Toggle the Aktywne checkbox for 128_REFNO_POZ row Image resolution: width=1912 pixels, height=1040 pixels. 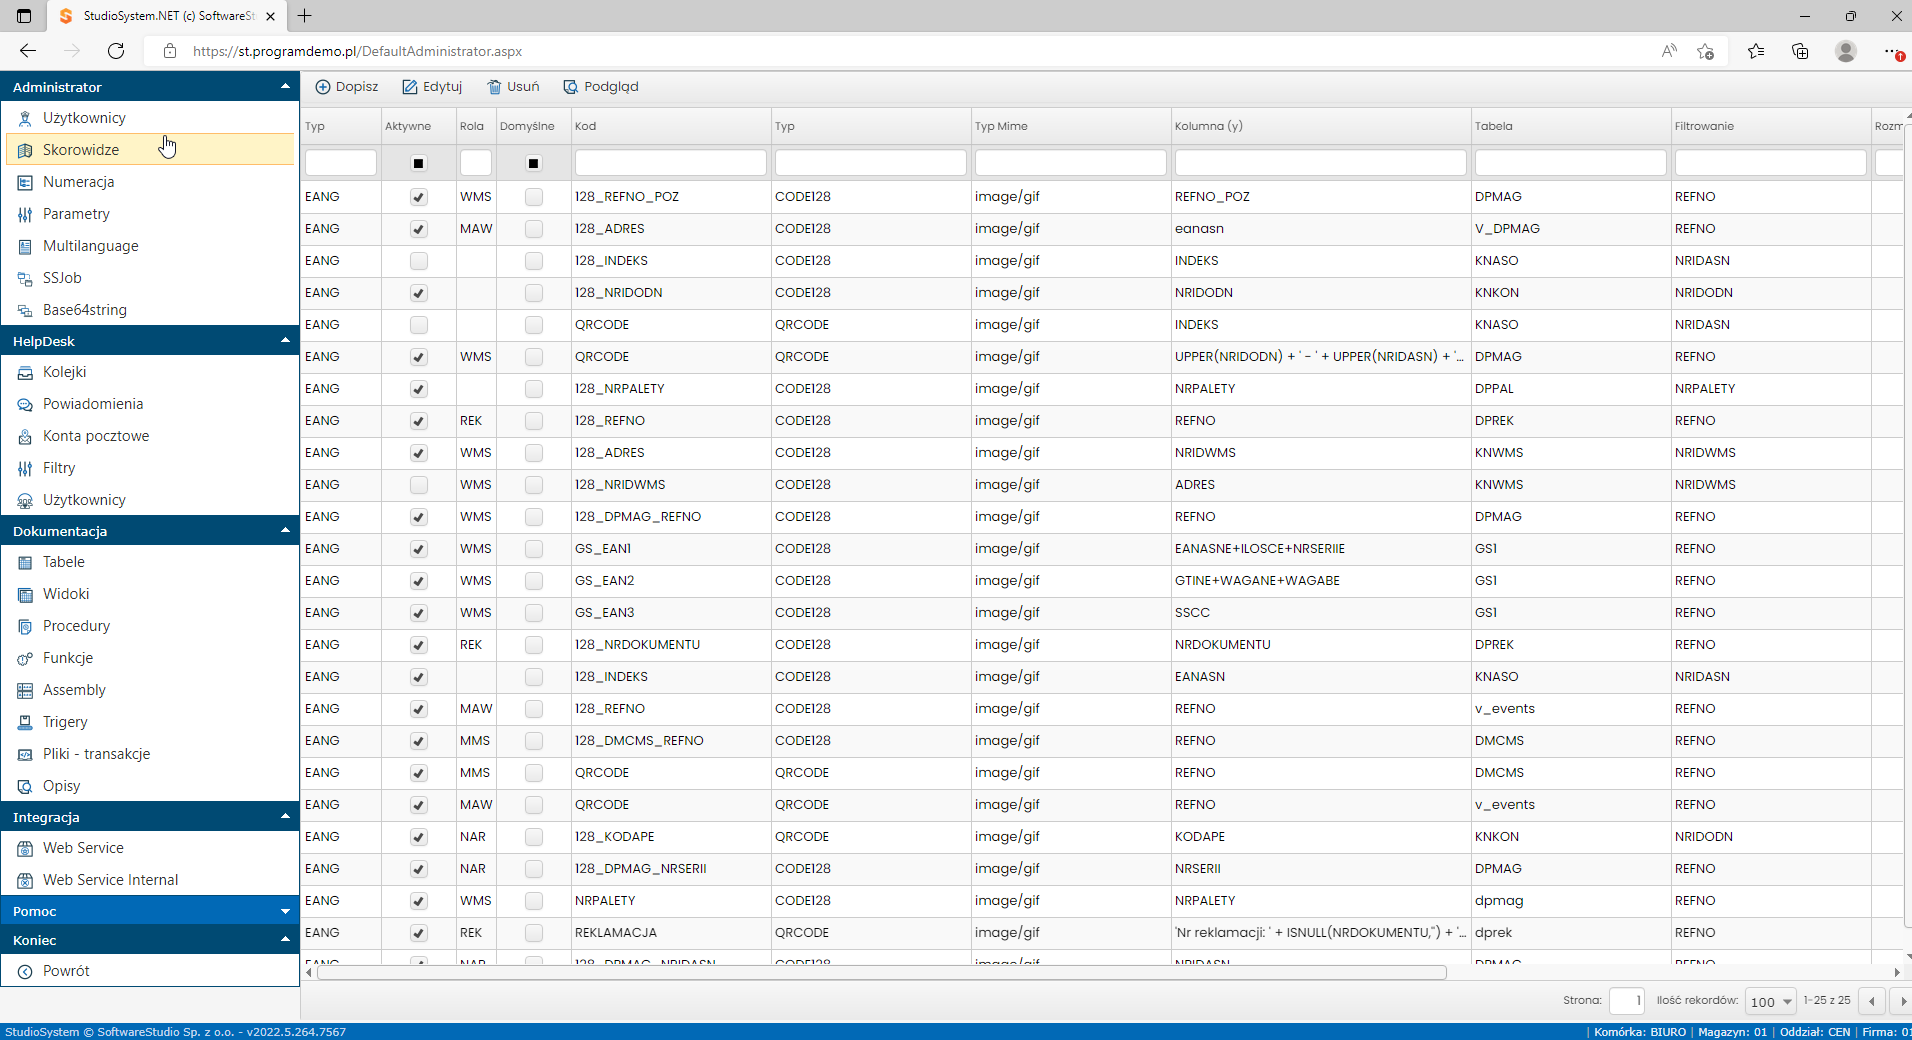coord(419,197)
